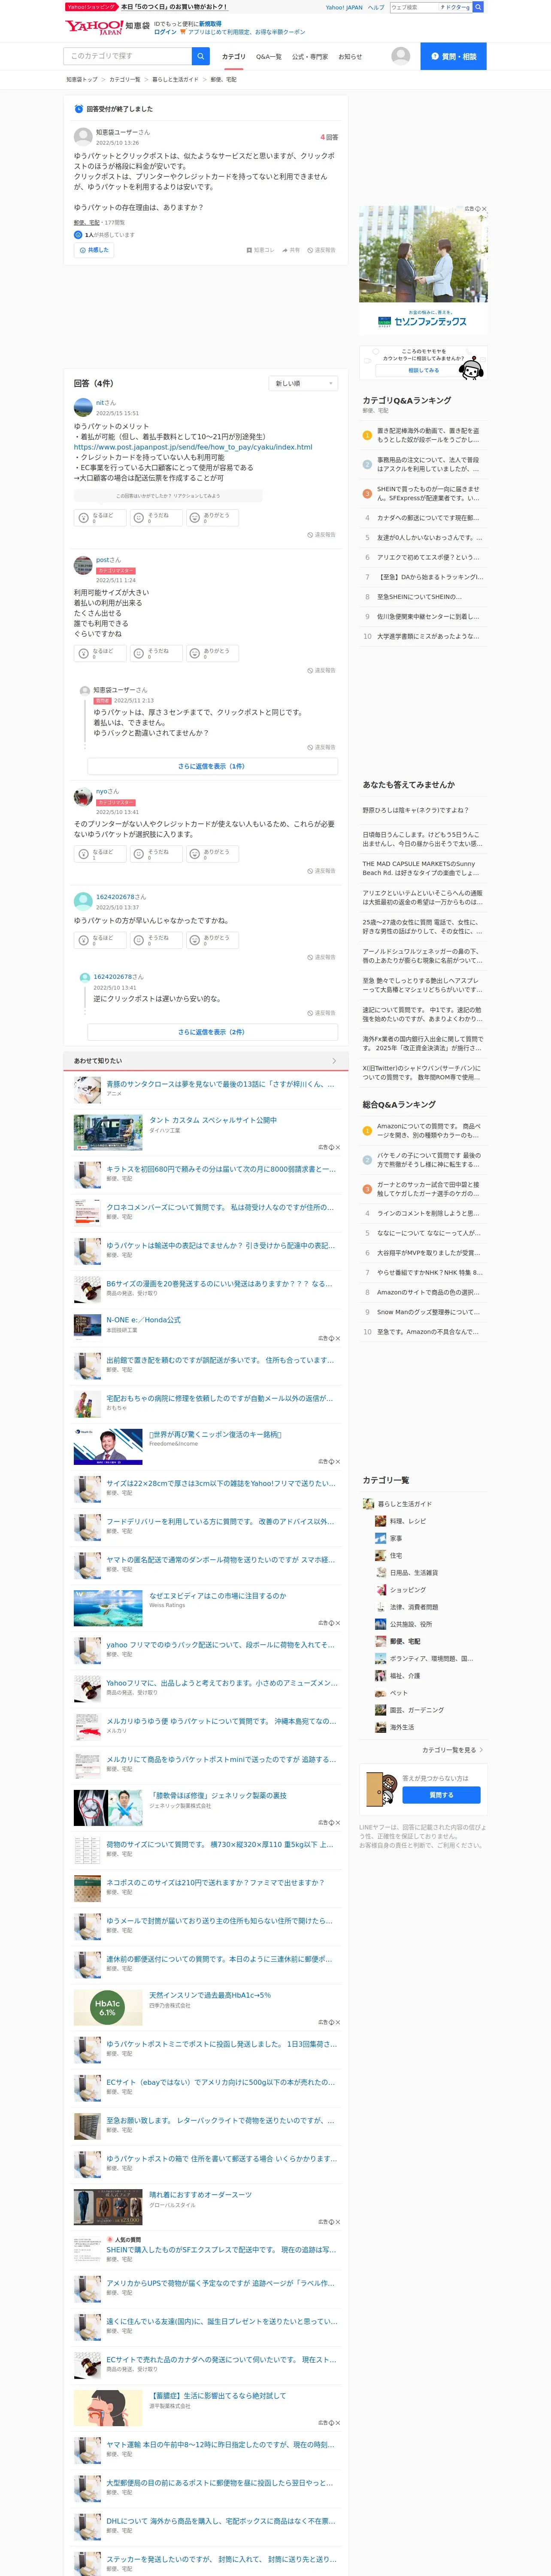Open 住宅 category icon
Image resolution: width=551 pixels, height=2576 pixels.
380,1555
